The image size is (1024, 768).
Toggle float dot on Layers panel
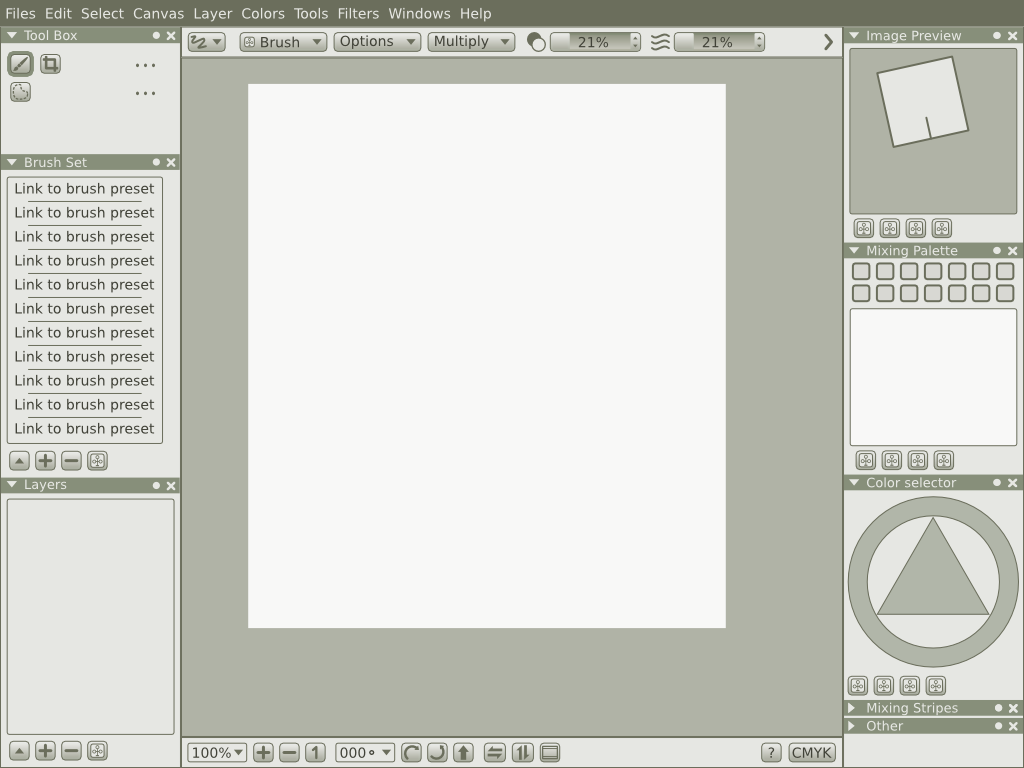pyautogui.click(x=156, y=485)
